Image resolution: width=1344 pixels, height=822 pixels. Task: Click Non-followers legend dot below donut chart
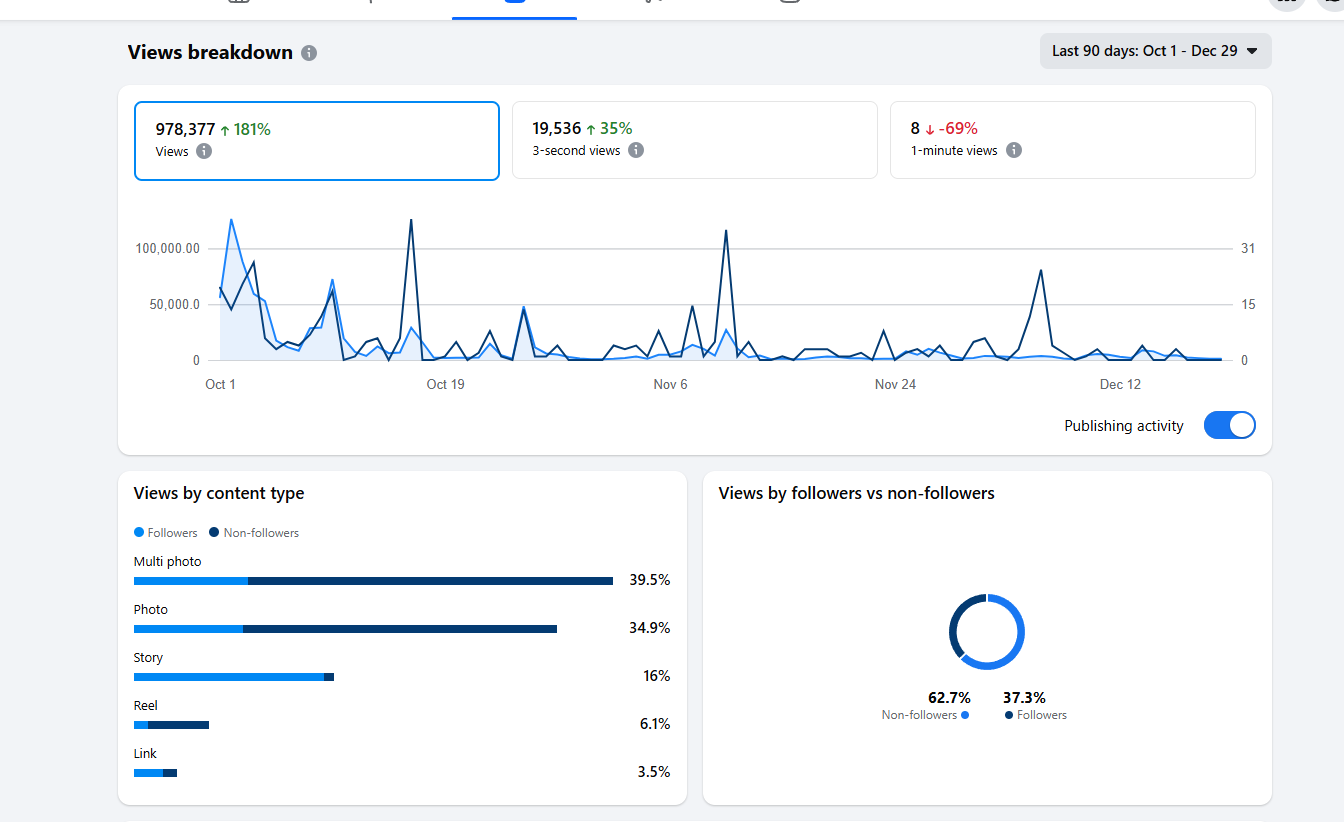coord(965,715)
